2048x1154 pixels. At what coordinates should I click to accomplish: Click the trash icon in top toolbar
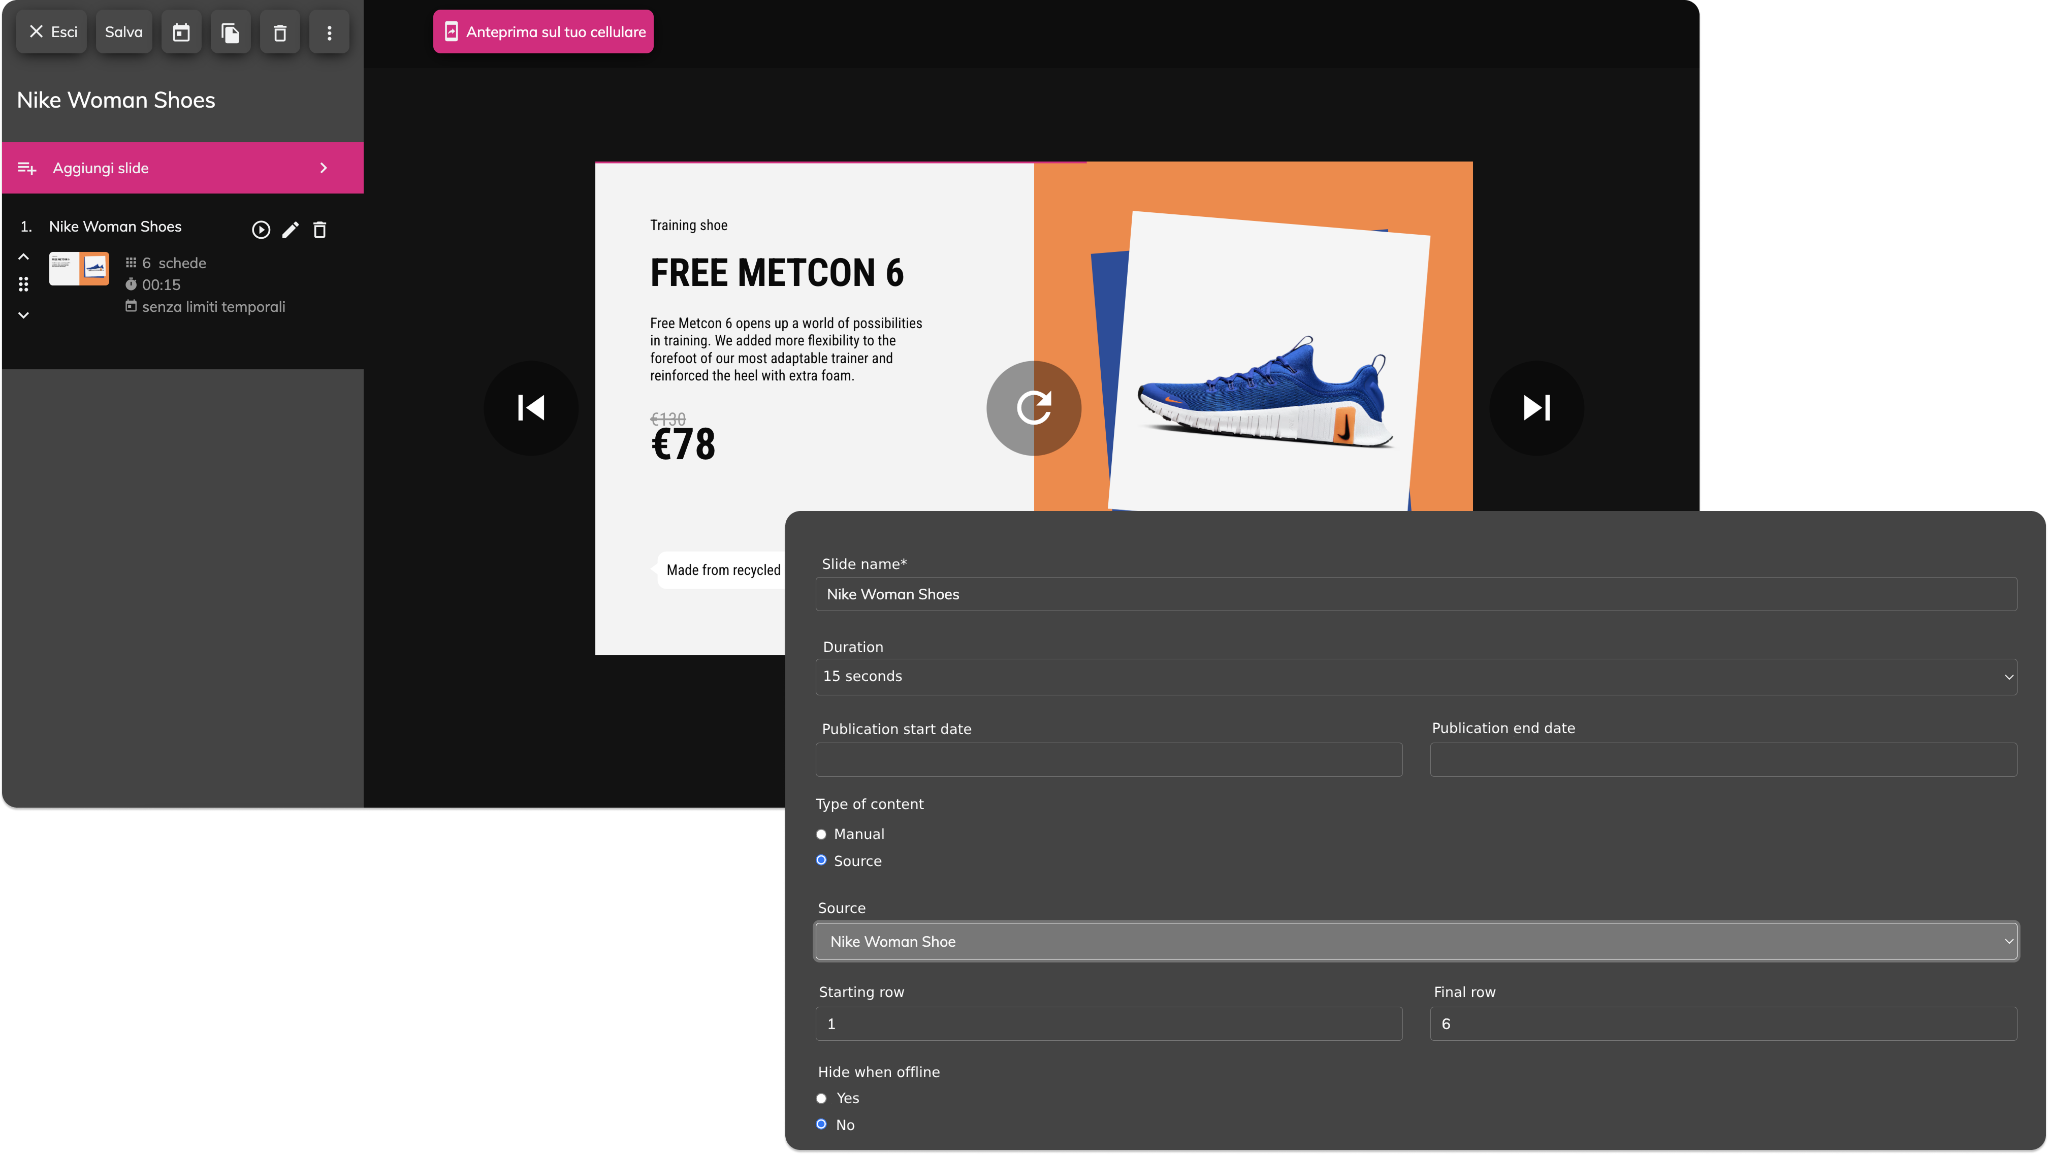pos(280,32)
